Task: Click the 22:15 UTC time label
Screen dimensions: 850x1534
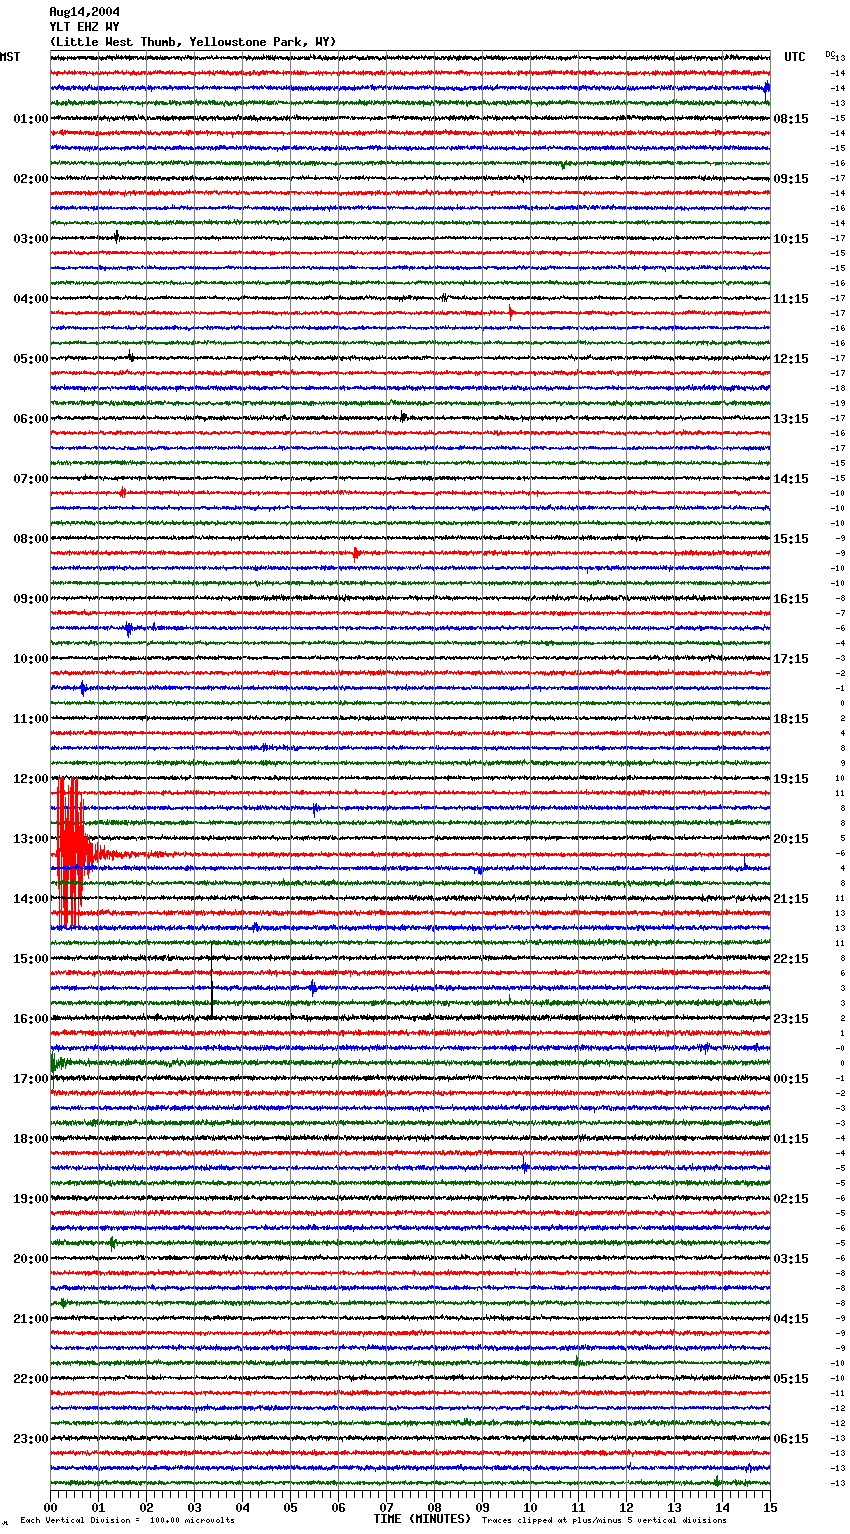Action: (x=791, y=959)
